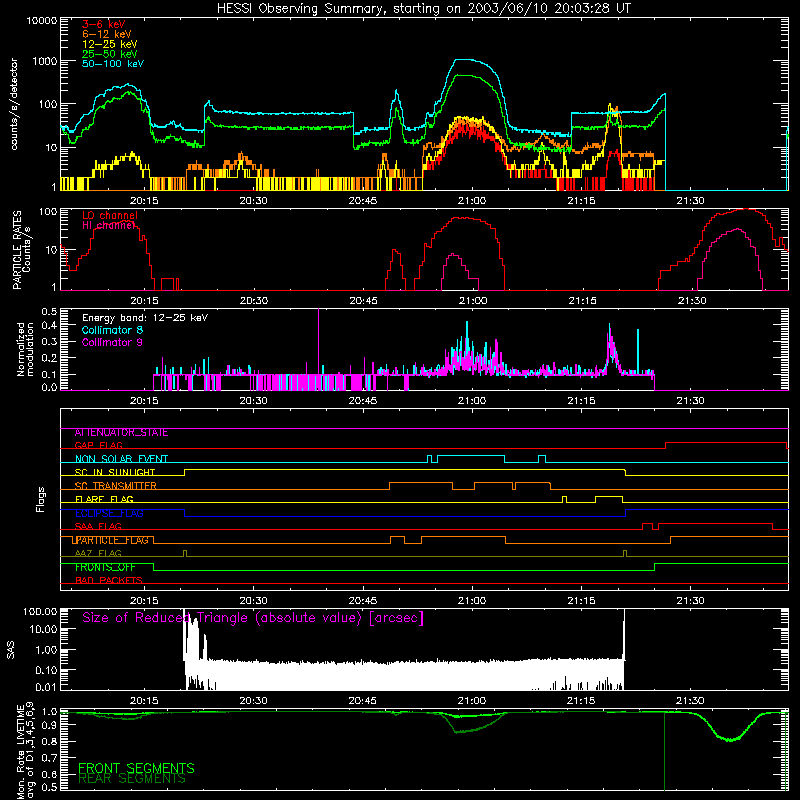Image resolution: width=800 pixels, height=800 pixels.
Task: Click the SAS axis label
Action: [x=10, y=650]
